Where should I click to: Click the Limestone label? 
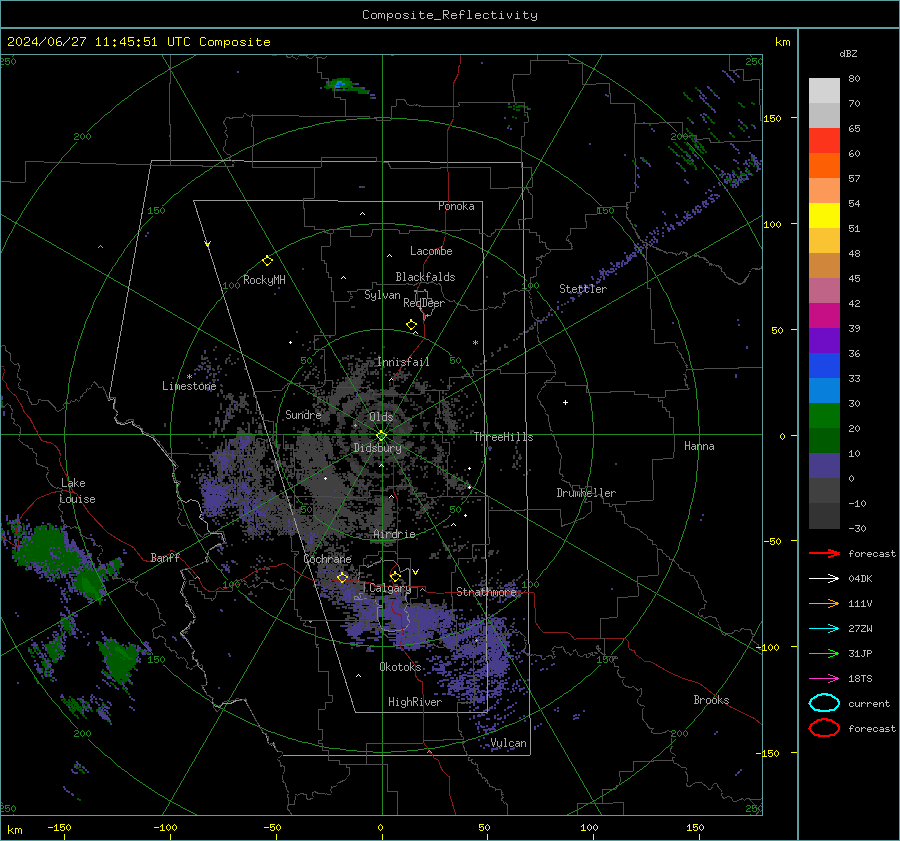click(189, 386)
